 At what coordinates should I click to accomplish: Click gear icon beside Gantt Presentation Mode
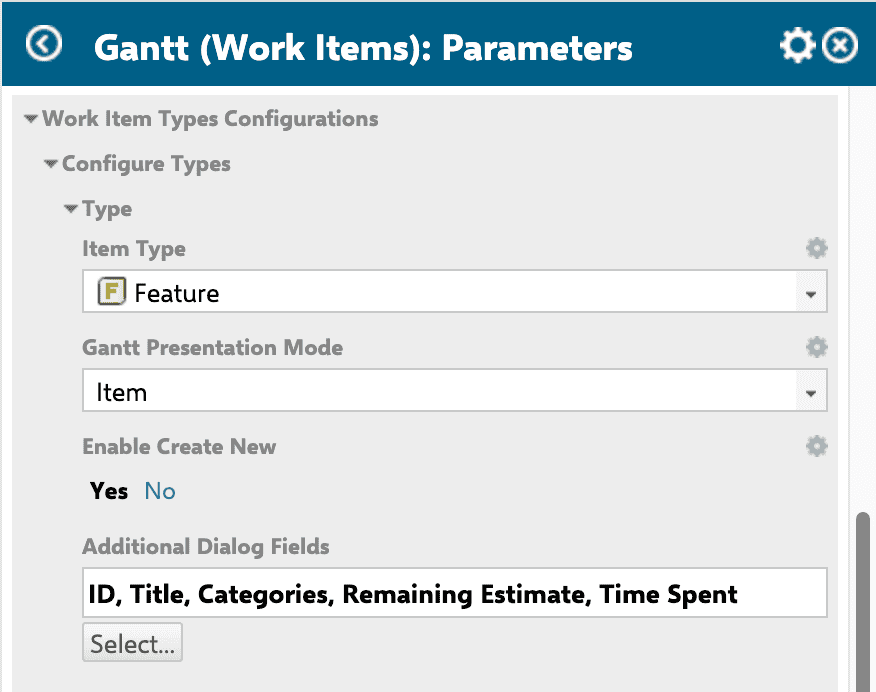[816, 347]
